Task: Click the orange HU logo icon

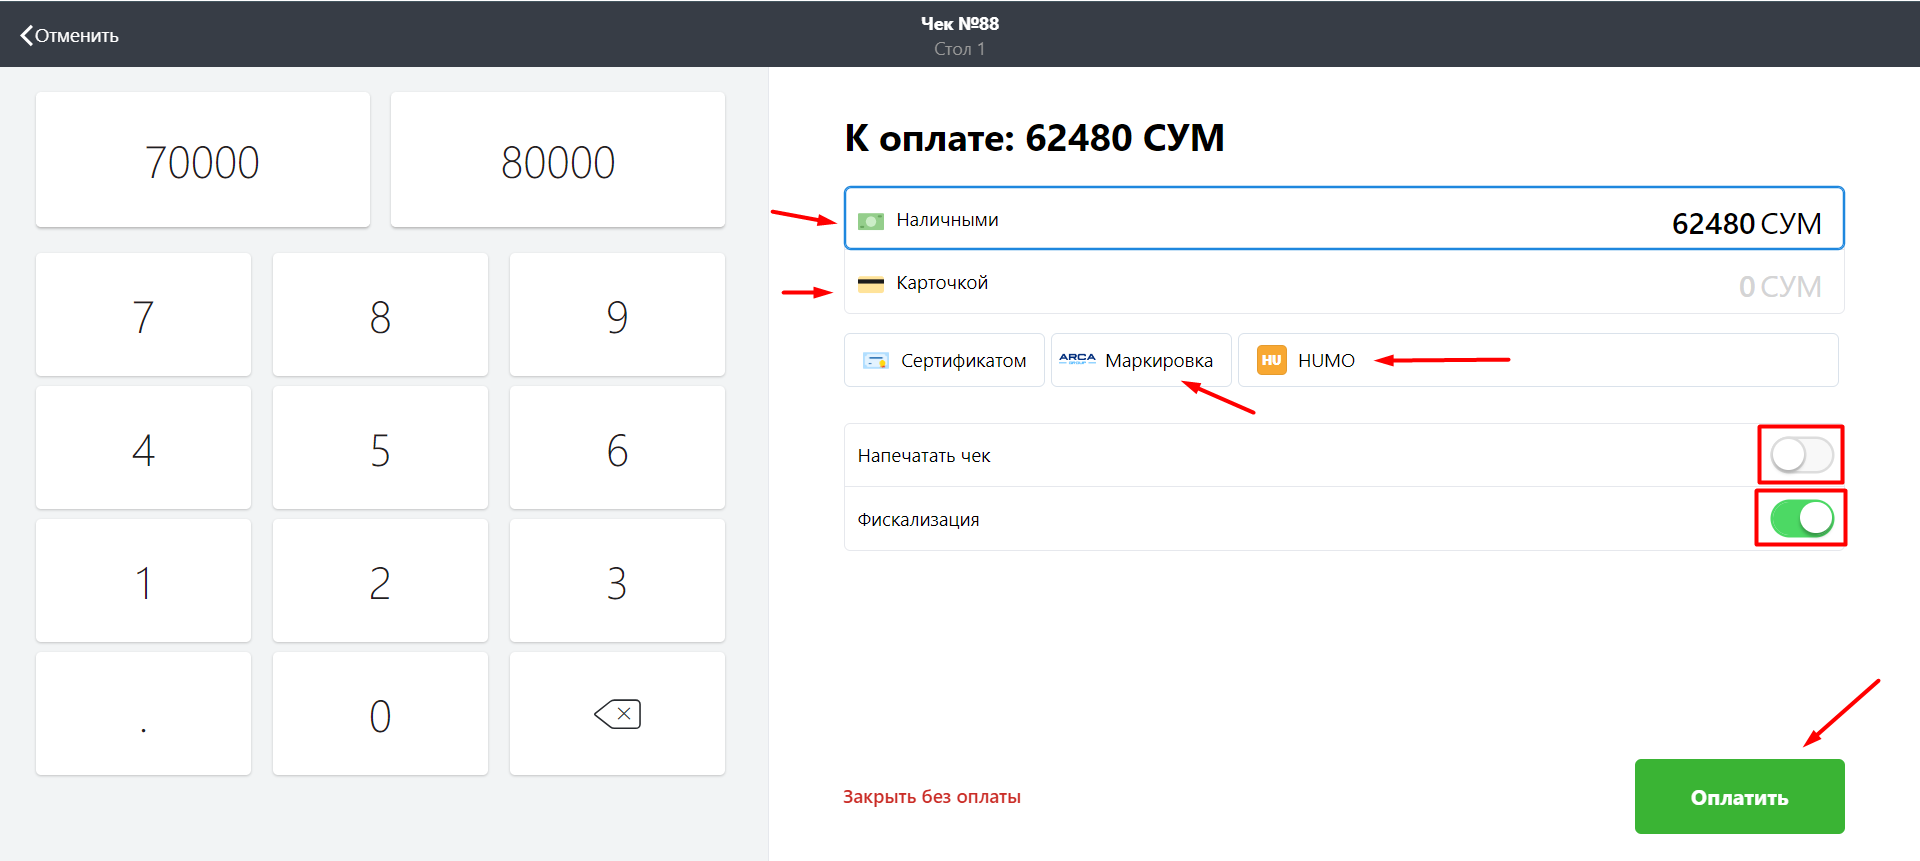Action: [1271, 360]
